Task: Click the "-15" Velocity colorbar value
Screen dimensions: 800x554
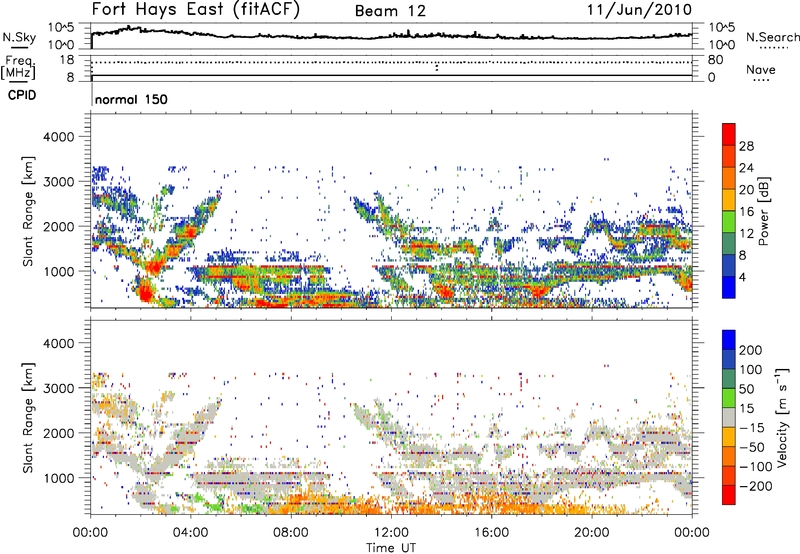Action: pos(752,428)
